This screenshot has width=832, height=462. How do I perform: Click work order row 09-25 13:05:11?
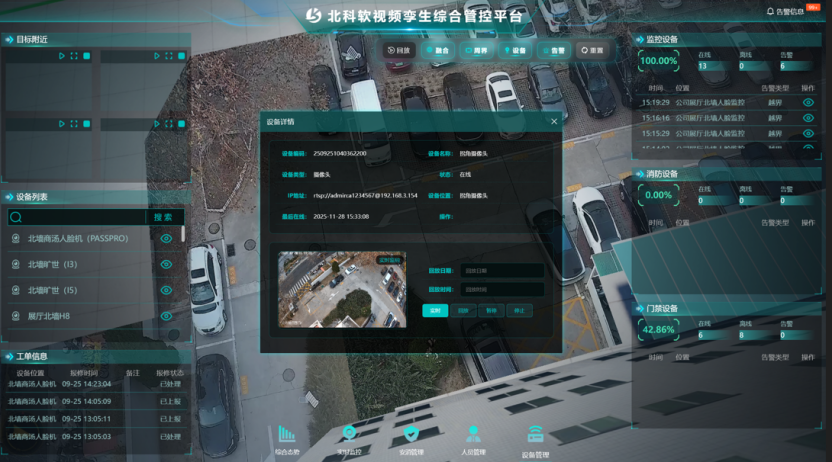[x=96, y=419]
